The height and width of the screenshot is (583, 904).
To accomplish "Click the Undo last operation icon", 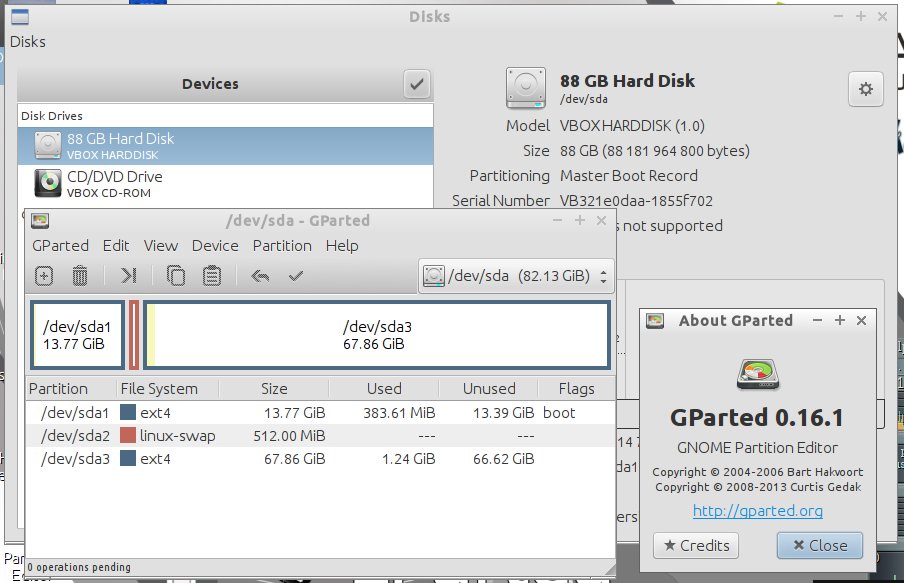I will click(x=260, y=276).
